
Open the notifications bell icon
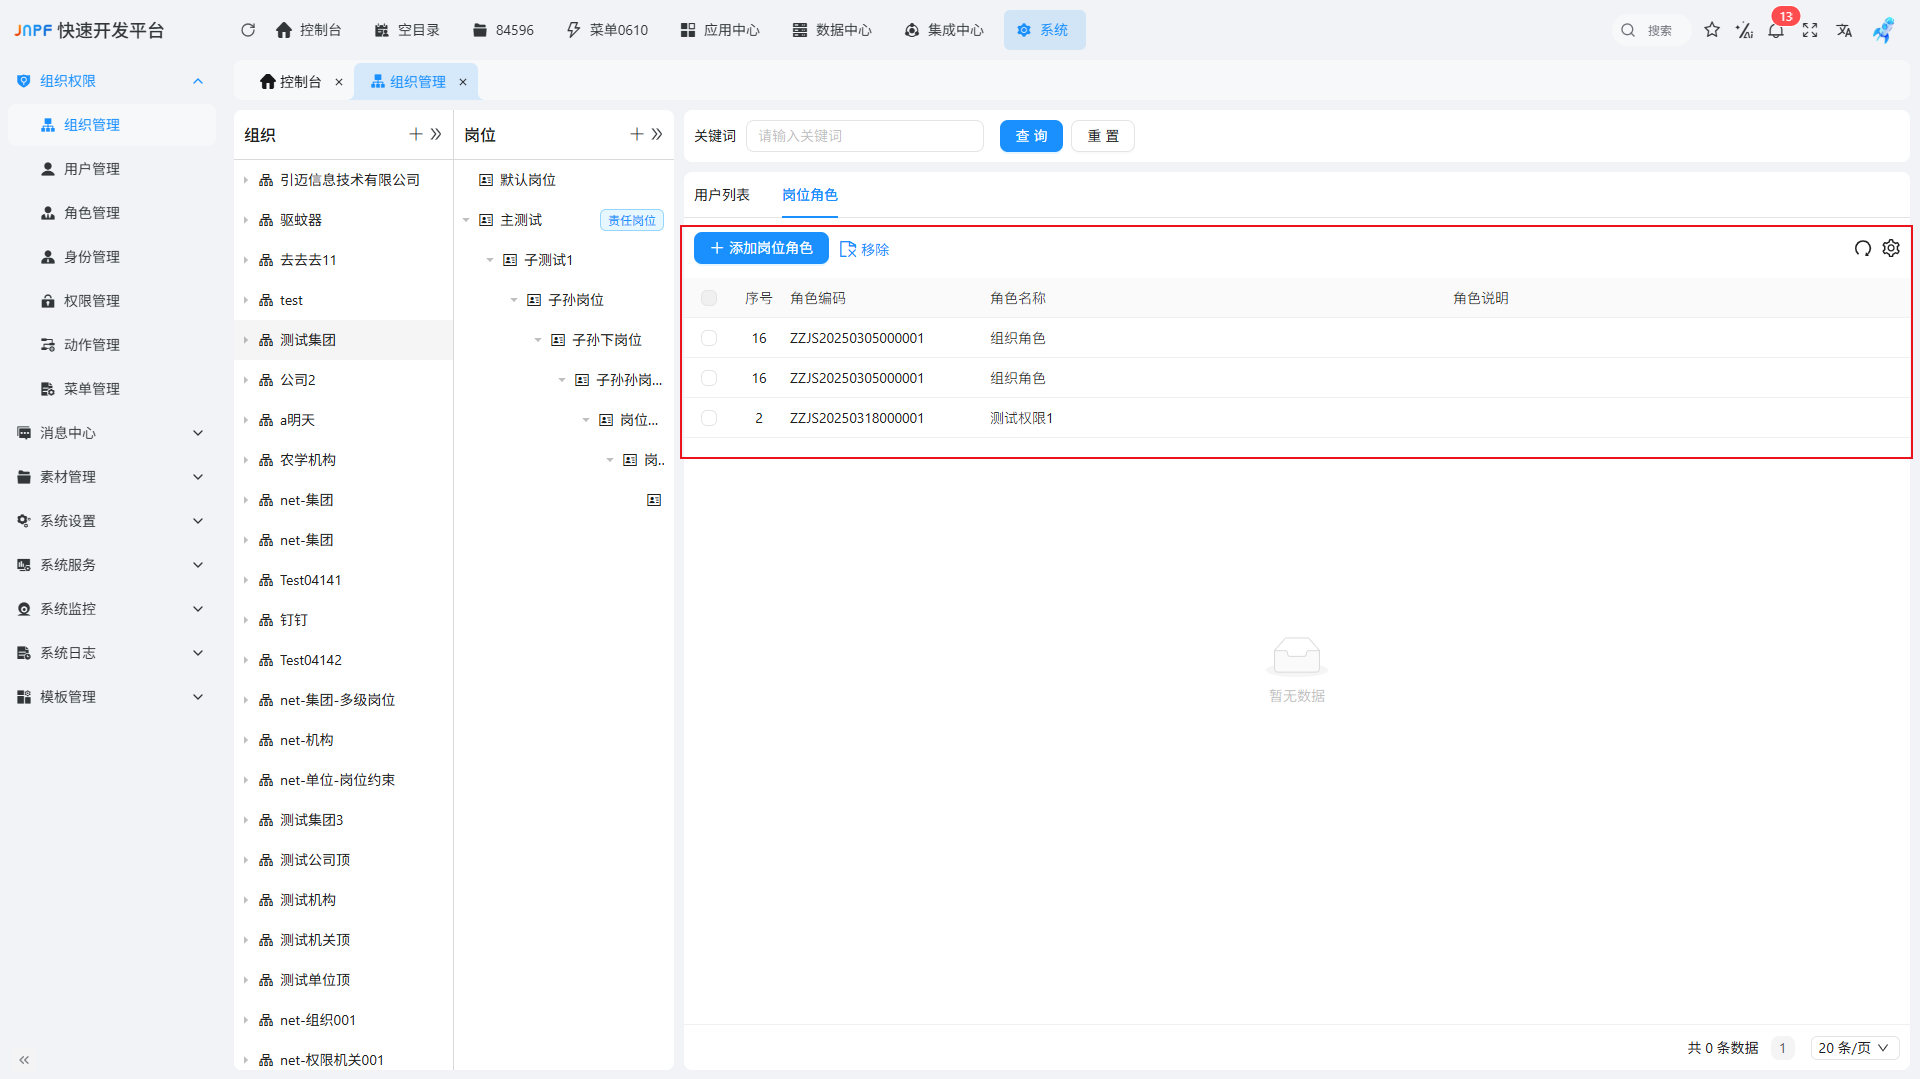coord(1776,30)
